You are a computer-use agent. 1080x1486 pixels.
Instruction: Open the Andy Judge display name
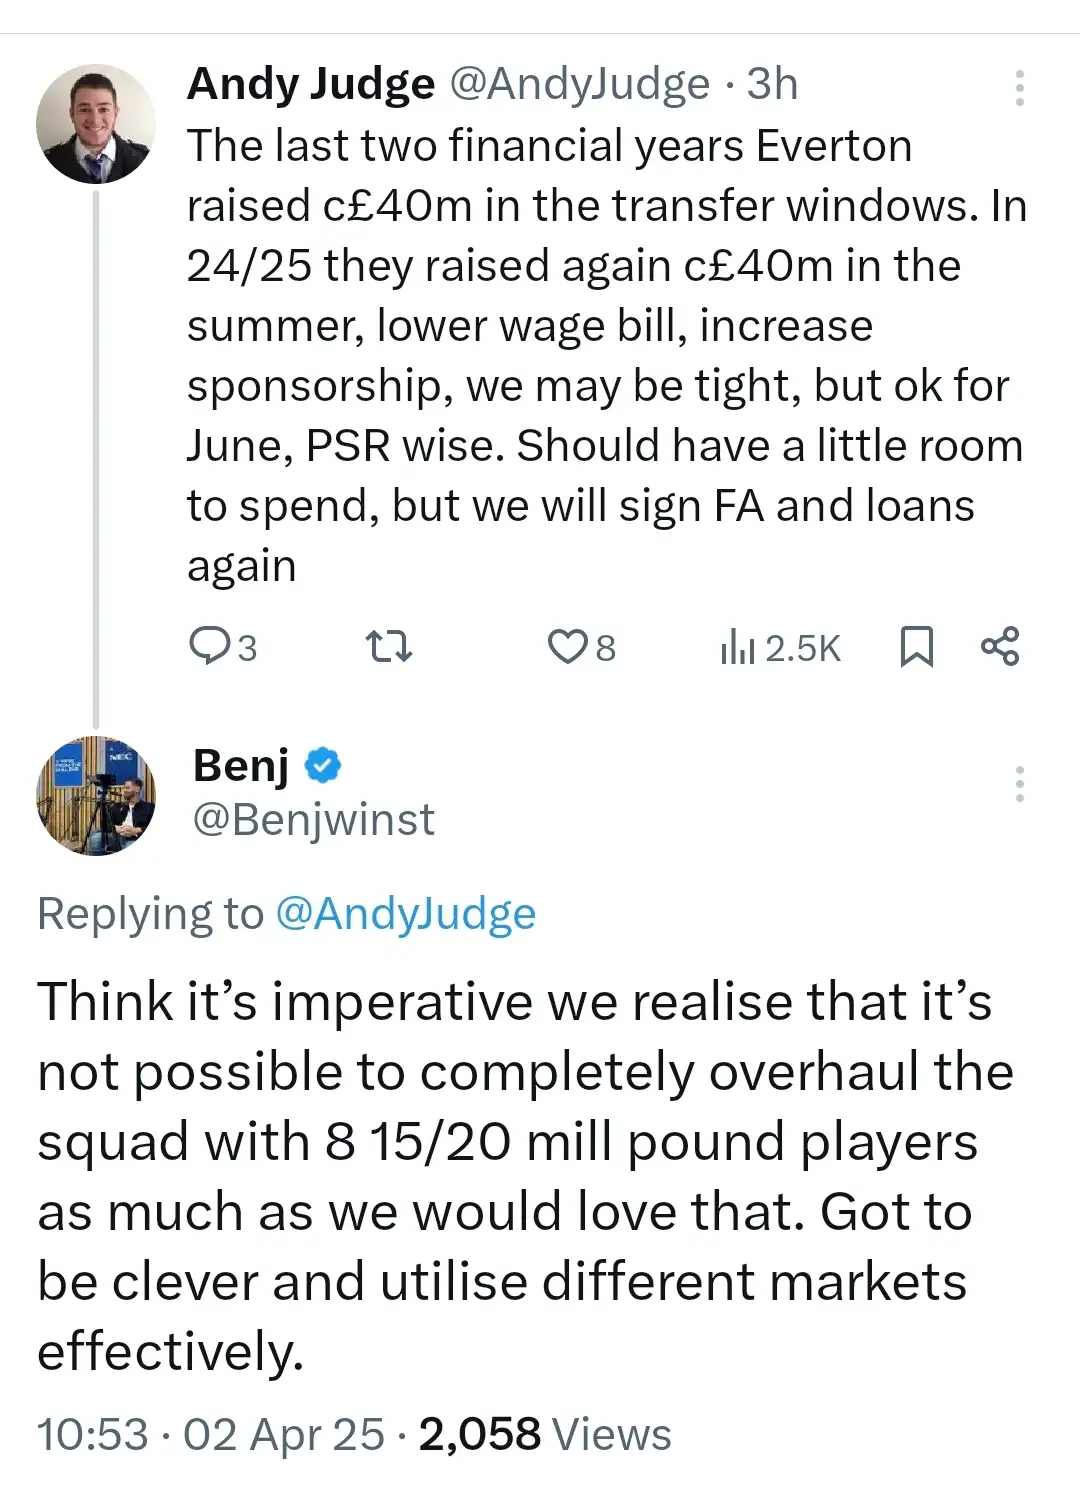coord(311,84)
